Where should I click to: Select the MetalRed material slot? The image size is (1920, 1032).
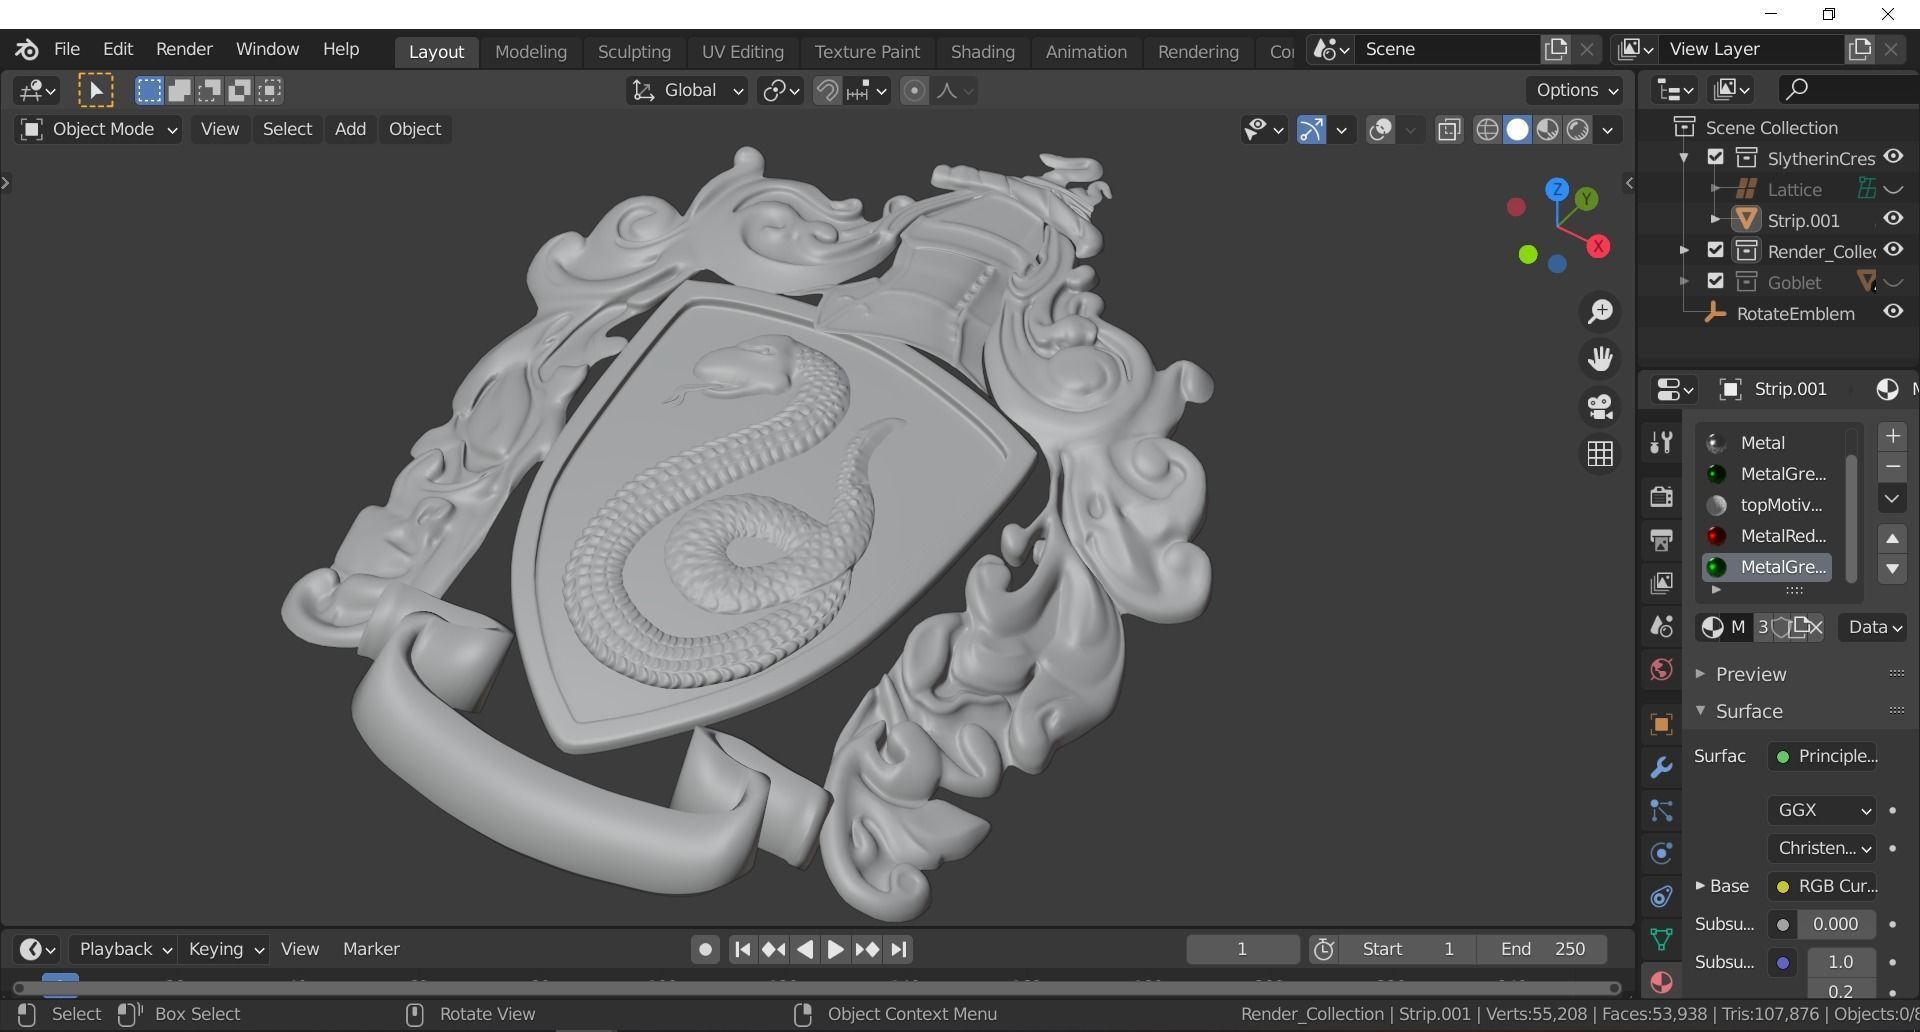tap(1767, 536)
